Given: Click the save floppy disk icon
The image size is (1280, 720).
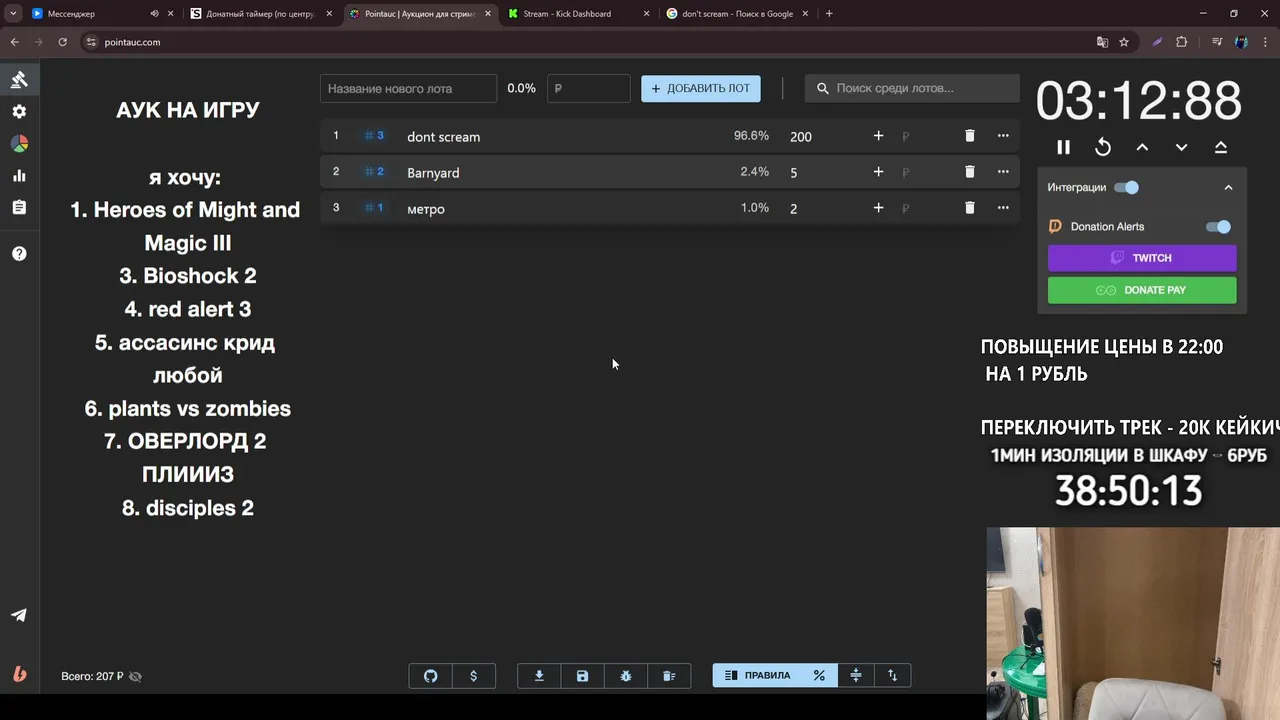Looking at the screenshot, I should coord(582,676).
